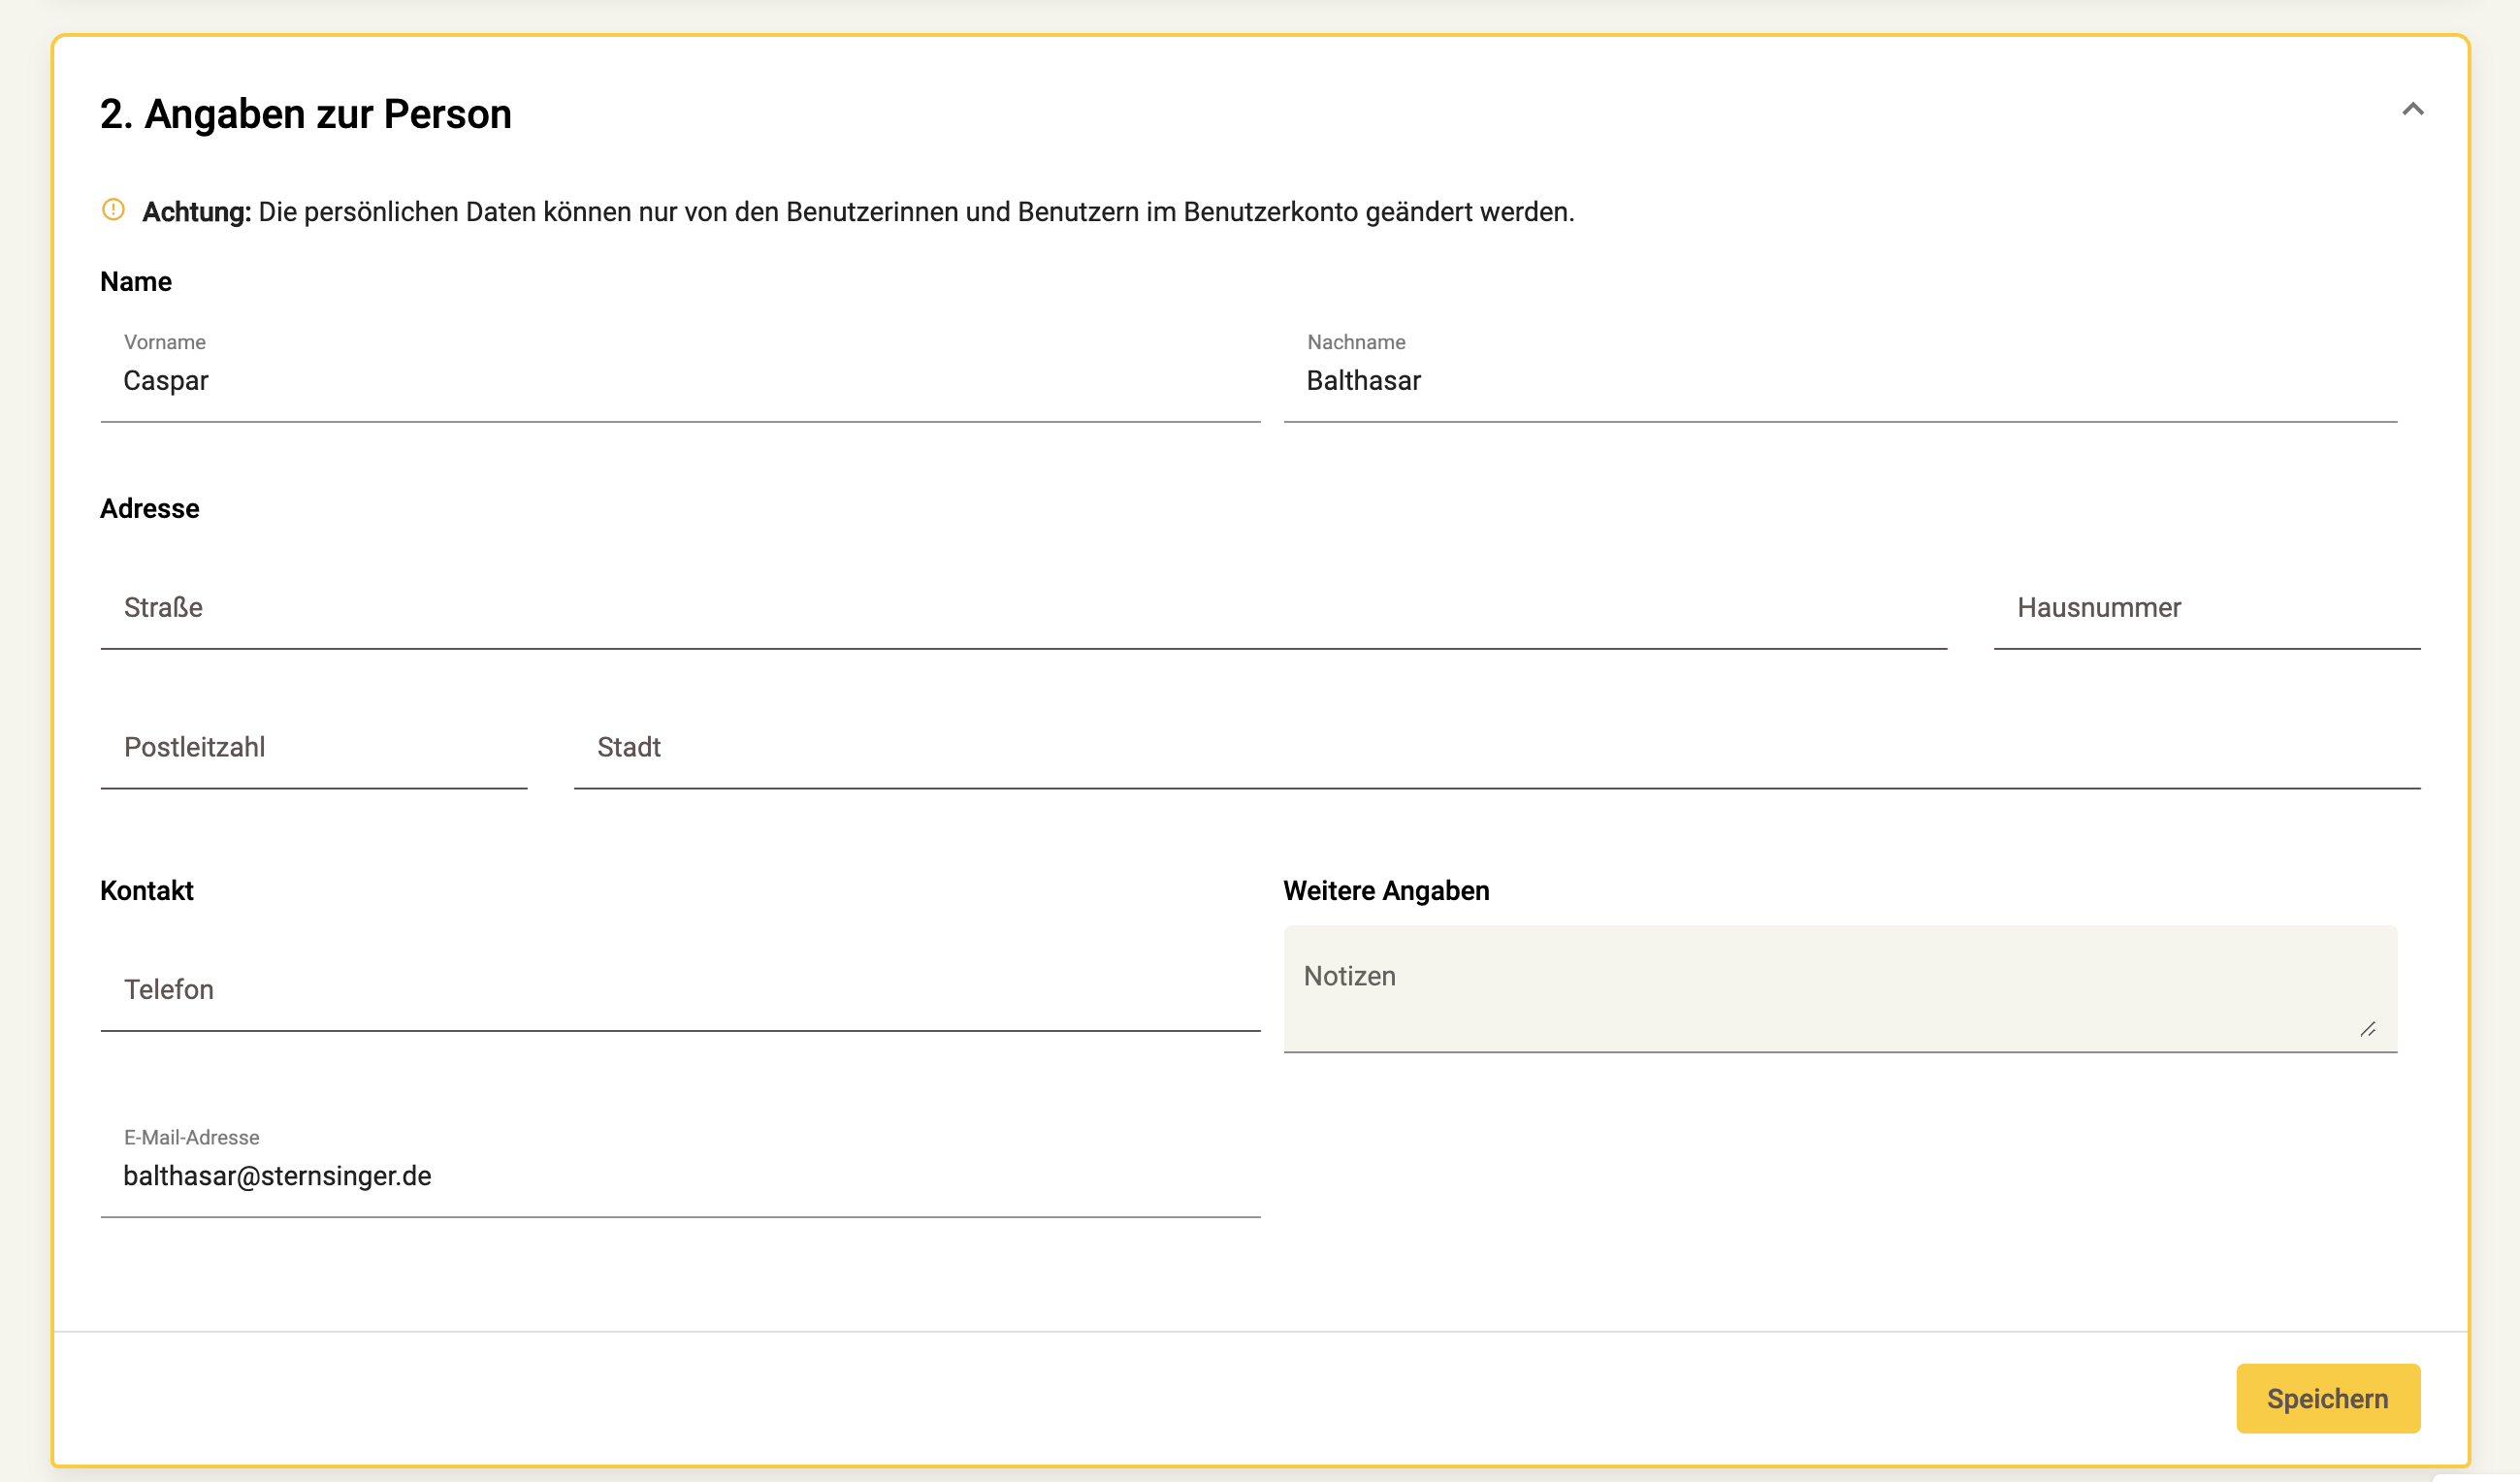The image size is (2520, 1482).
Task: Focus the Hausnummer input field
Action: [x=2206, y=608]
